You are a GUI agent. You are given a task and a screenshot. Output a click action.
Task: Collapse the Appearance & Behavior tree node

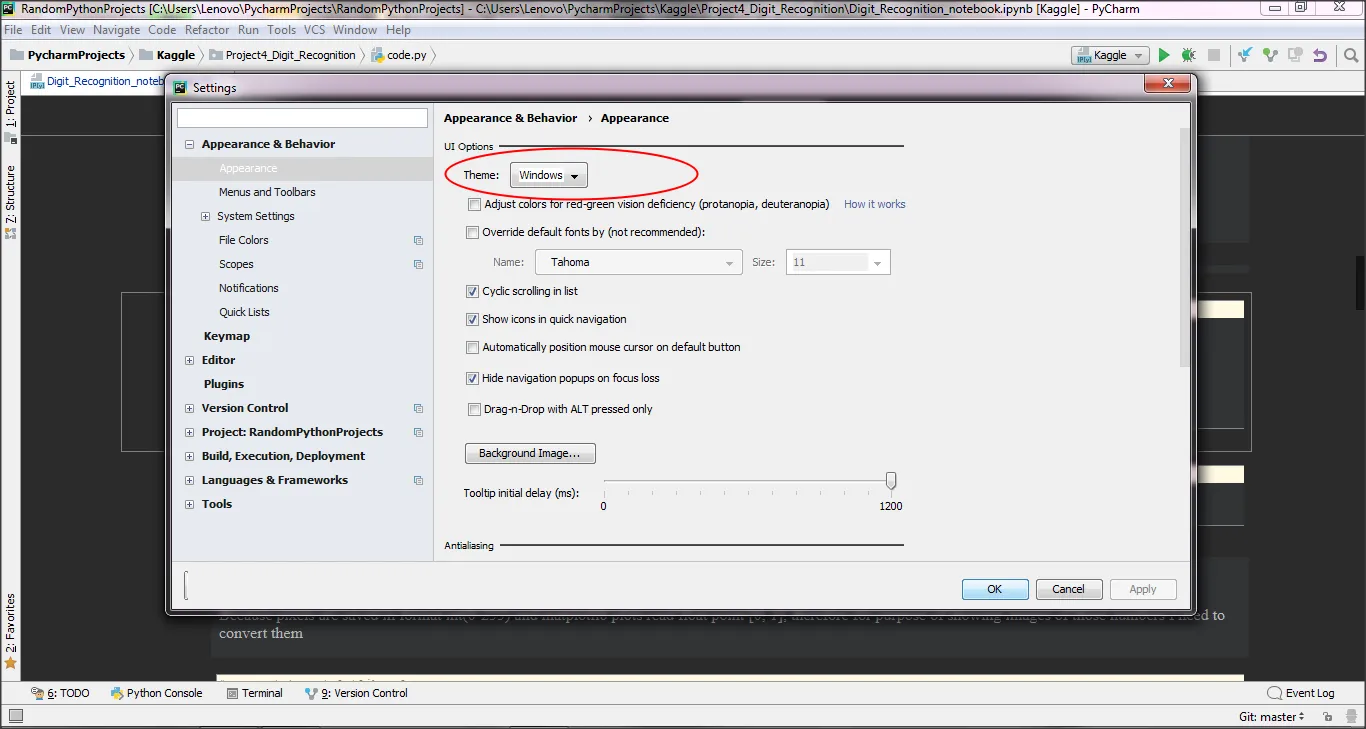click(x=189, y=144)
